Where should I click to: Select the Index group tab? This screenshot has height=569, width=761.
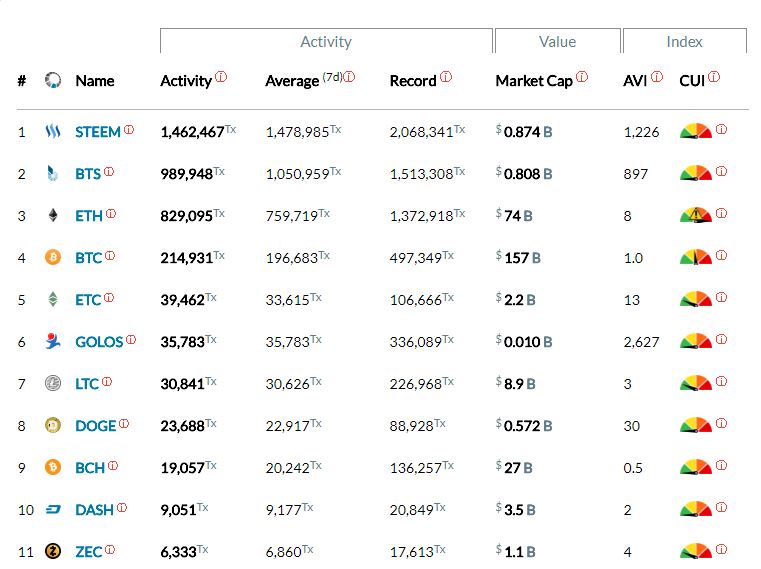684,41
